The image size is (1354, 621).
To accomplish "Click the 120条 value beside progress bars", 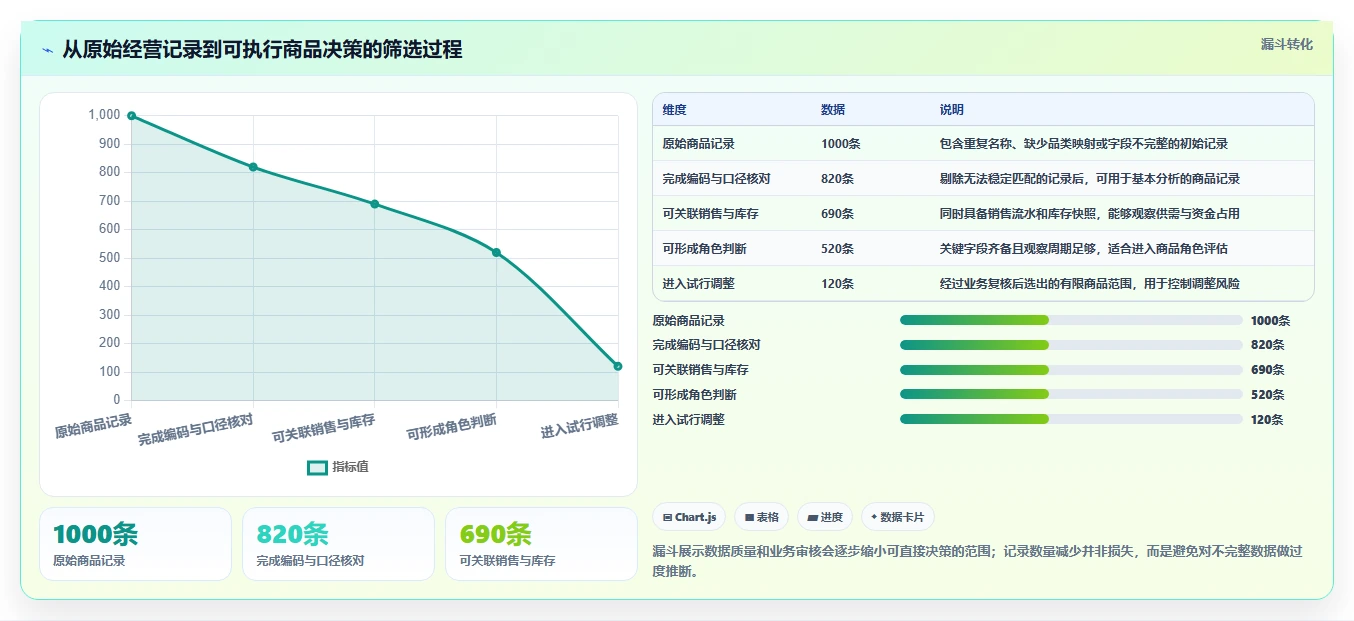I will point(1267,420).
